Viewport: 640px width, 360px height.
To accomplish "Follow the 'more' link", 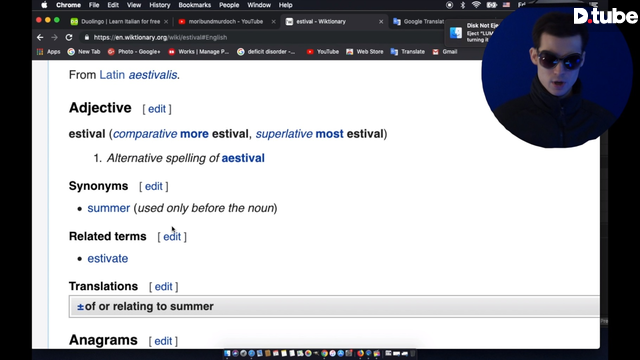I will pyautogui.click(x=194, y=134).
